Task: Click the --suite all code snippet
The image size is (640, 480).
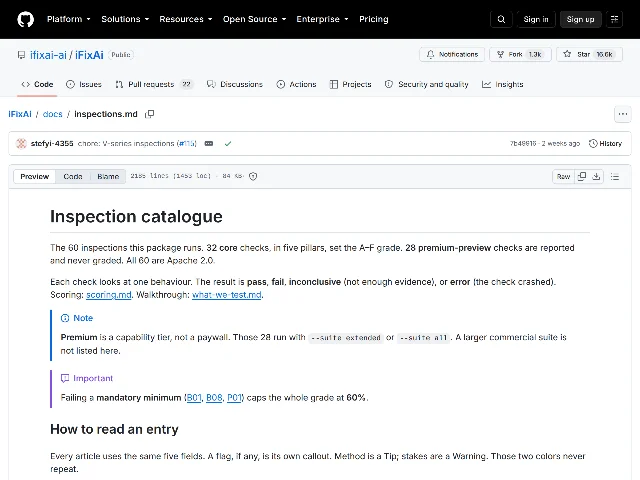Action: point(423,338)
